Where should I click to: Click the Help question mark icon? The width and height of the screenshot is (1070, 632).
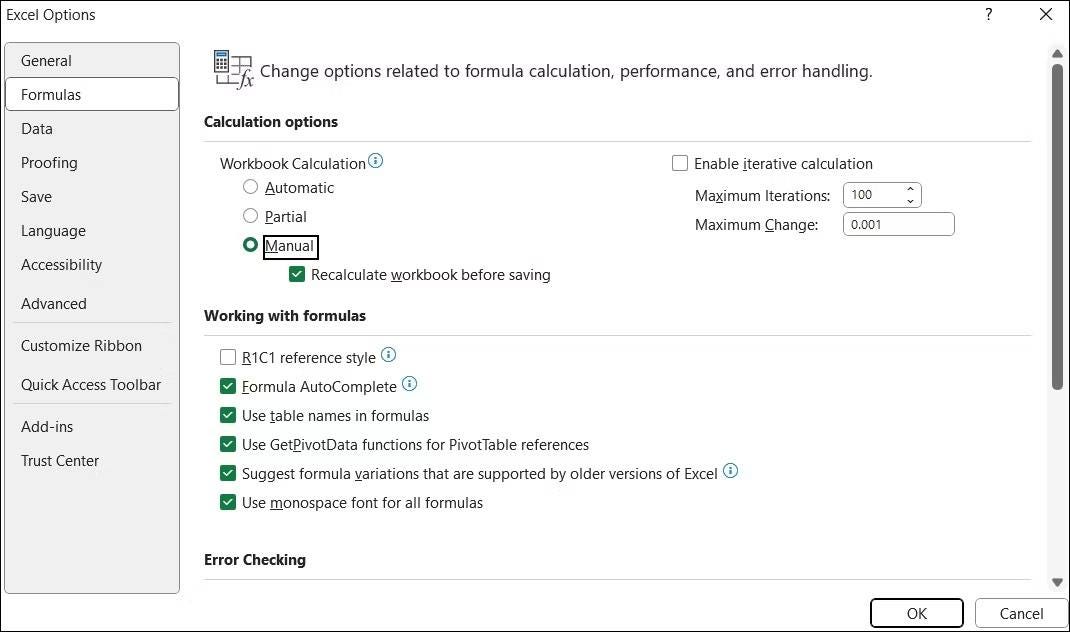tap(988, 14)
